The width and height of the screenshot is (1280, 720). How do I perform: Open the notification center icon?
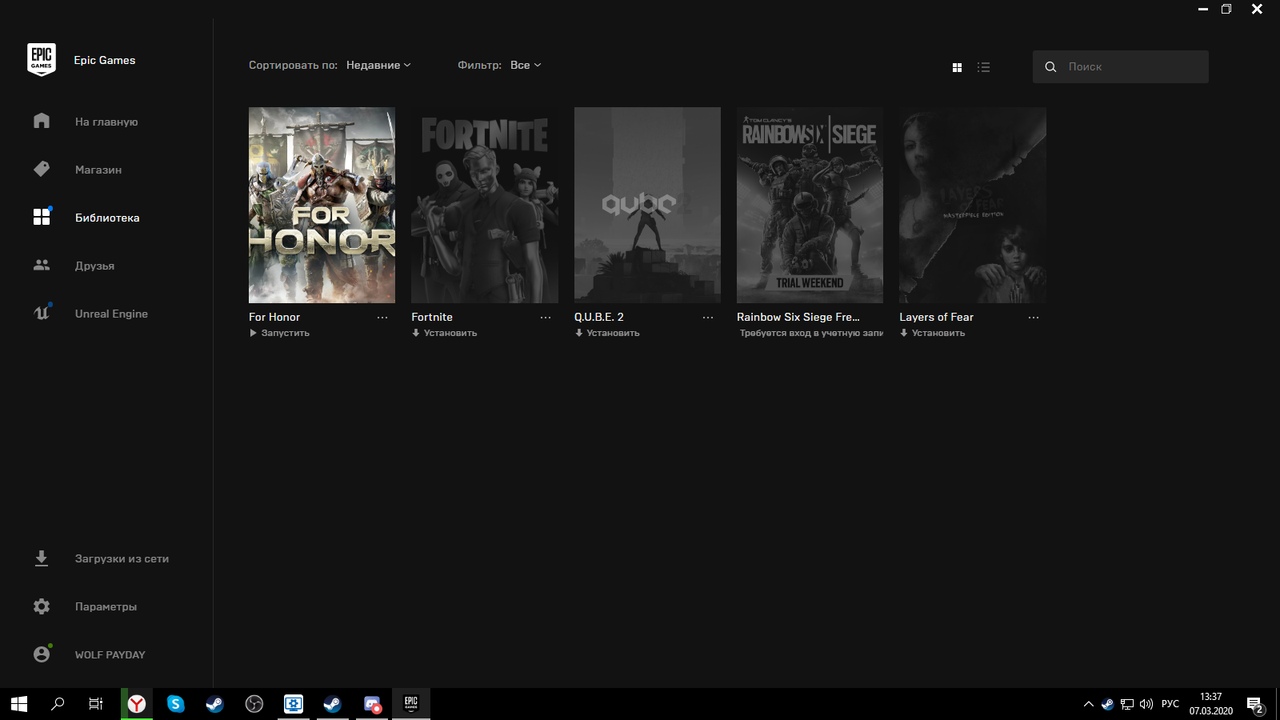pos(1255,705)
